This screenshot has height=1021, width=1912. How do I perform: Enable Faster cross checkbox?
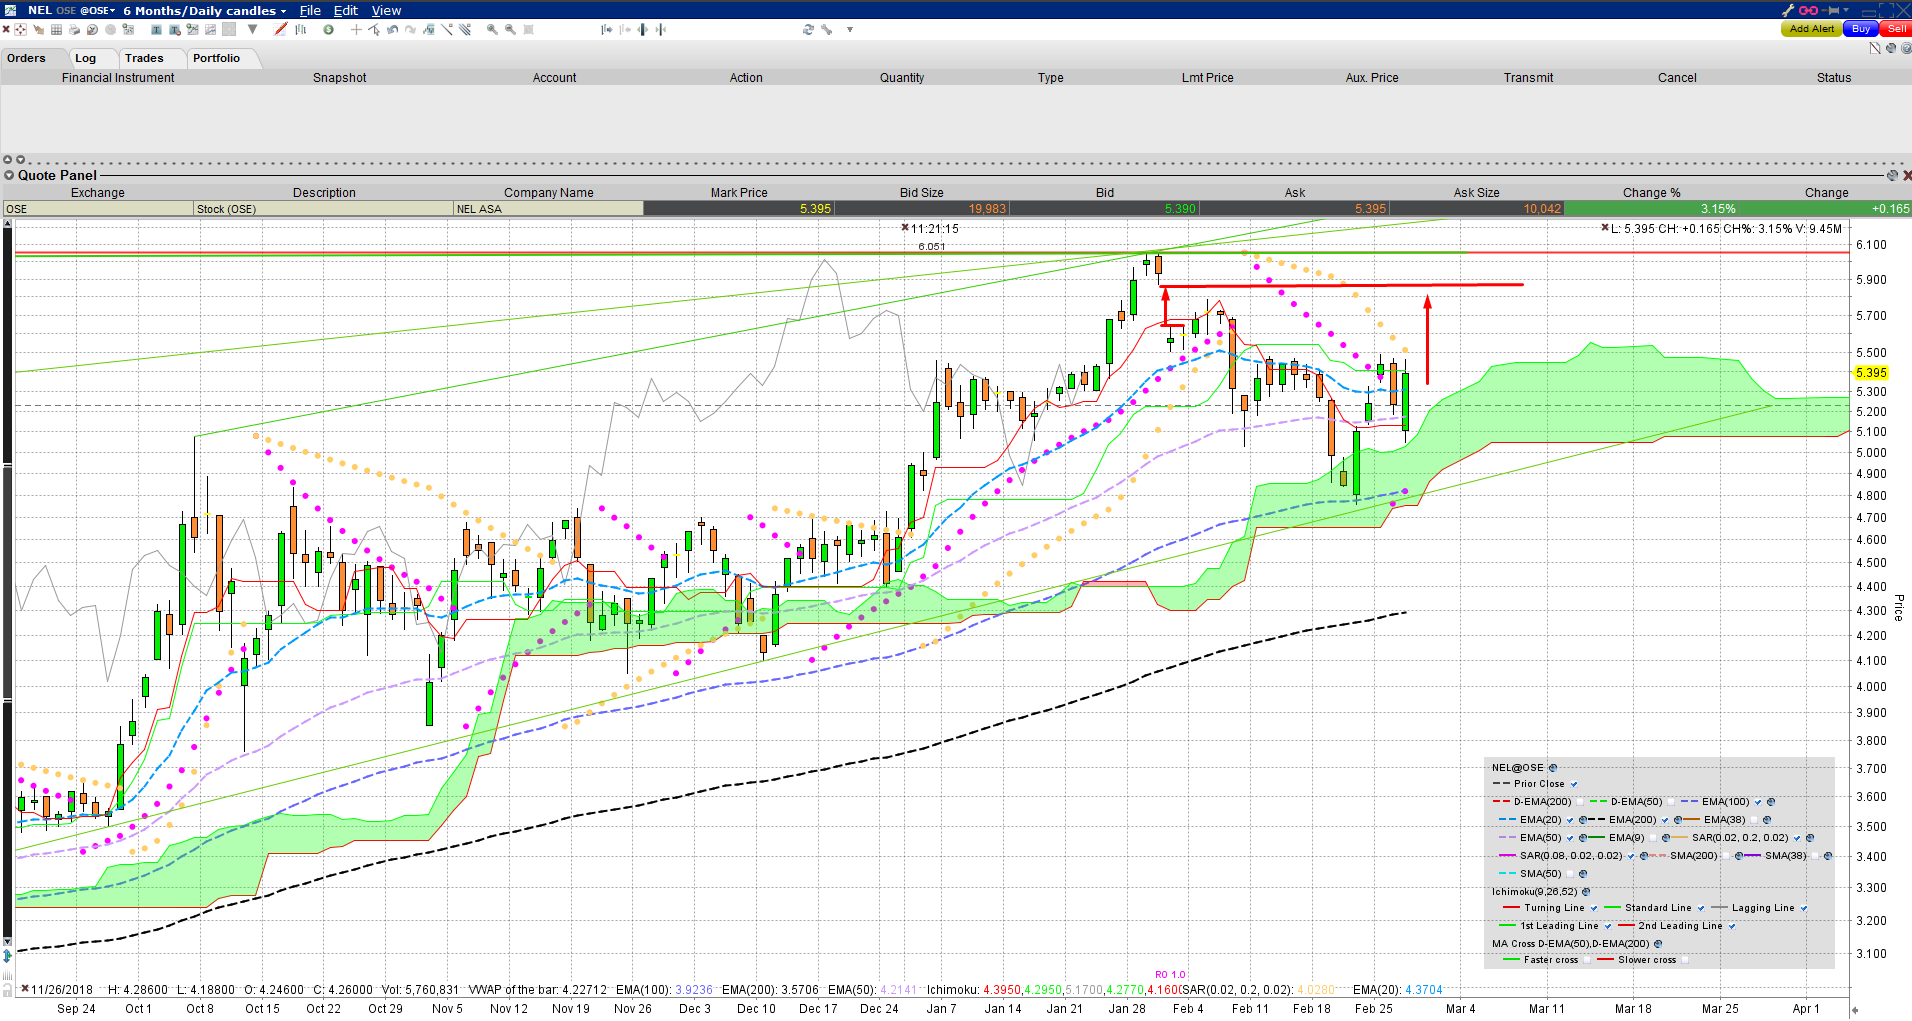[1586, 960]
